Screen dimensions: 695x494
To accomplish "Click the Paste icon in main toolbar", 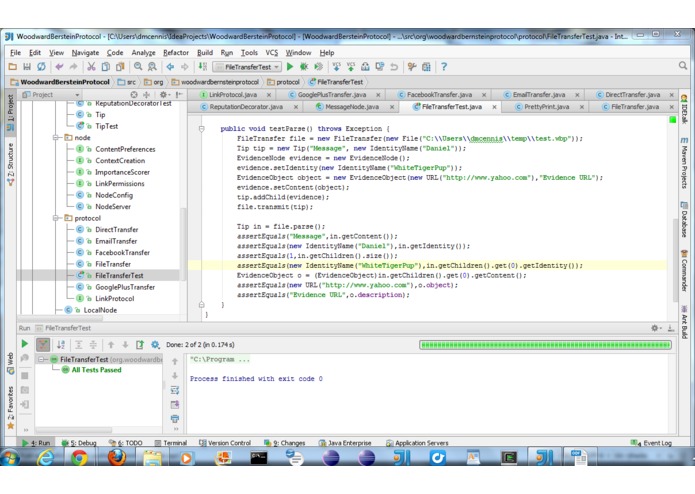I will click(x=120, y=67).
